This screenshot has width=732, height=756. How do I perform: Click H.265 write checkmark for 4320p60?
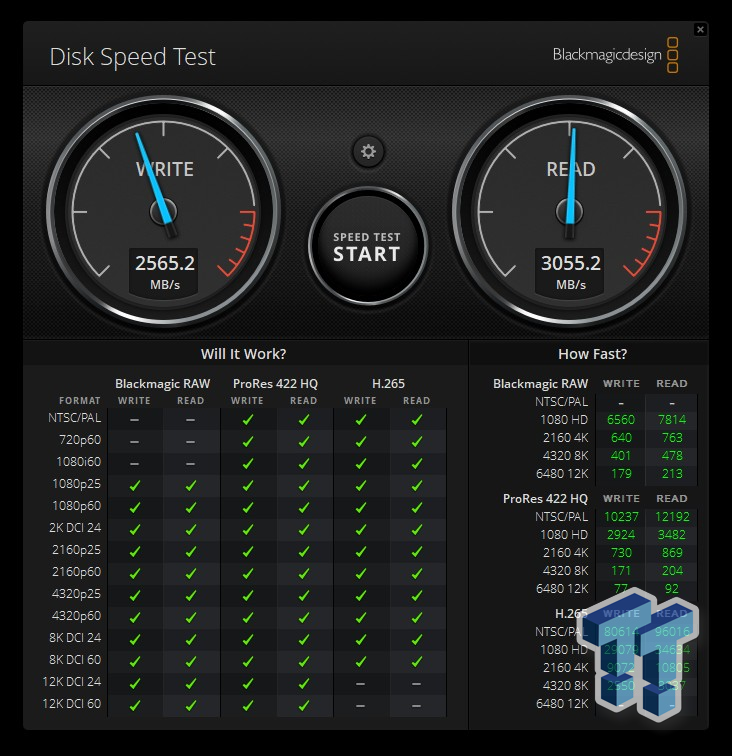tap(360, 617)
